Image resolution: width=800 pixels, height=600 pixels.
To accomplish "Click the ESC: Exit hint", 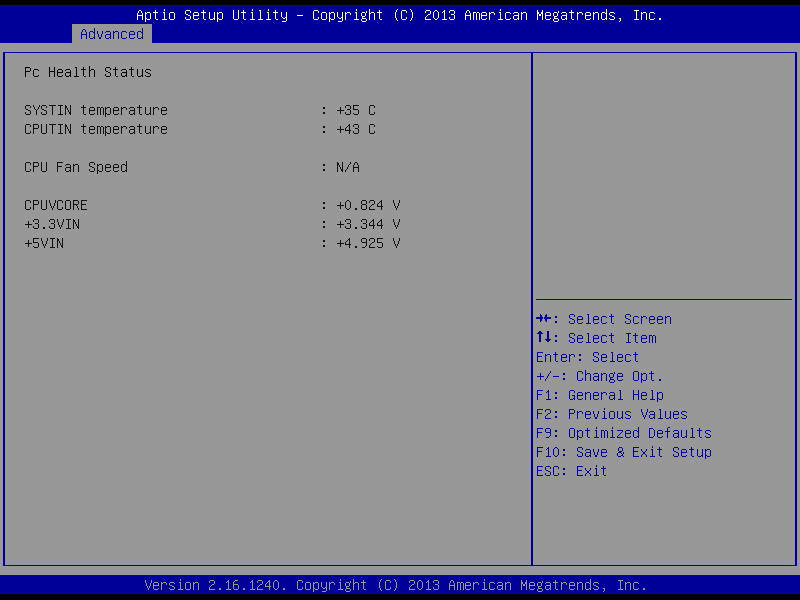I will tap(571, 471).
